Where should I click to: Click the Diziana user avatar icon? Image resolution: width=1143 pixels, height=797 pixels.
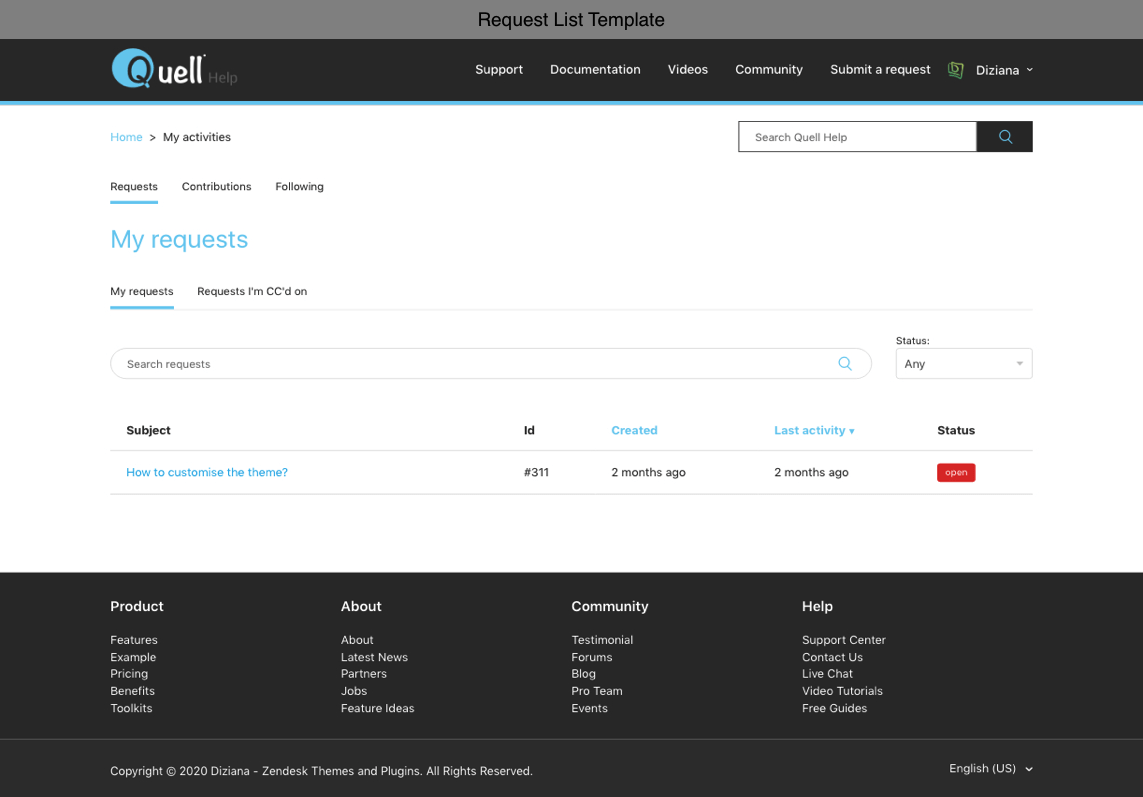(x=956, y=70)
